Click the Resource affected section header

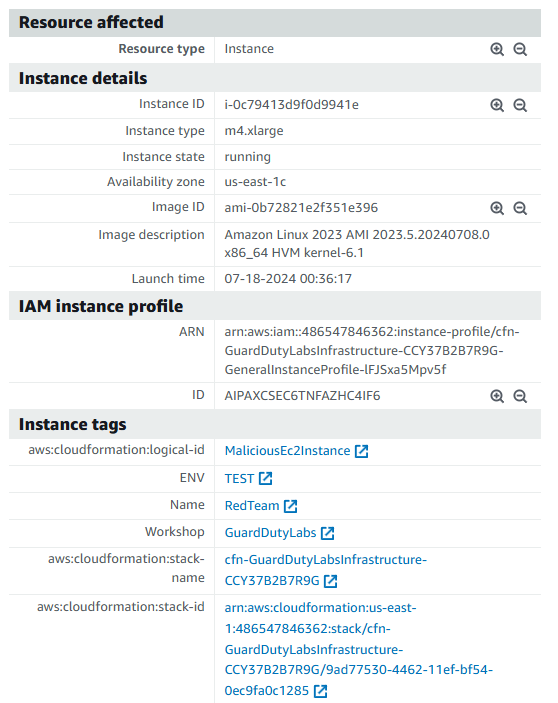coord(275,23)
